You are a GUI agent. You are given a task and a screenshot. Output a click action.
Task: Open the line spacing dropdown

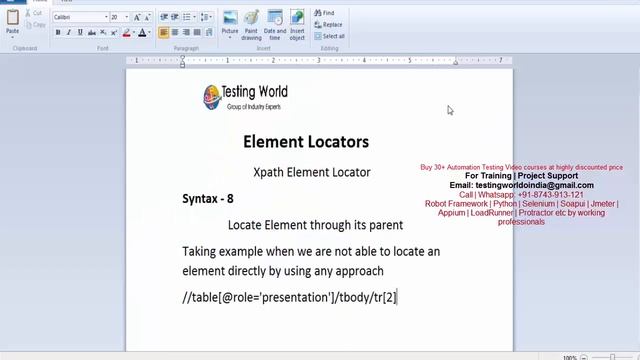(x=206, y=17)
